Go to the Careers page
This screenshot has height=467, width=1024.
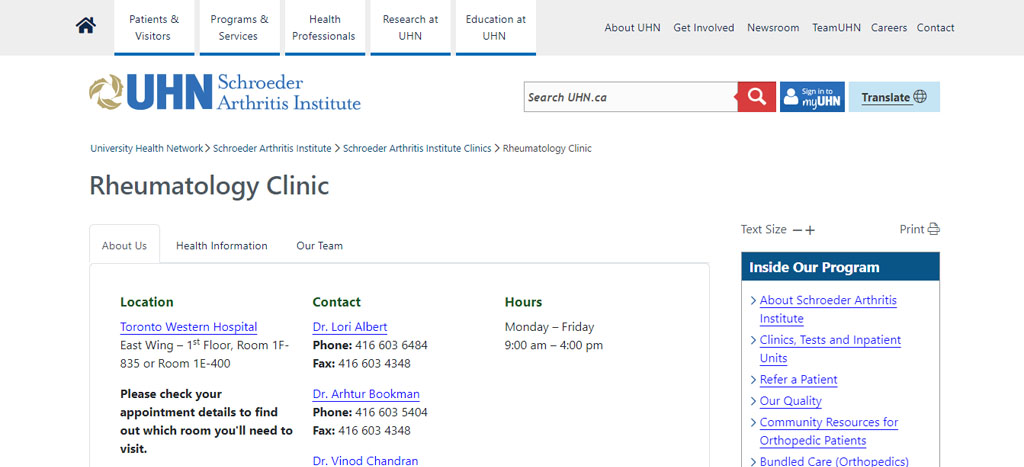click(889, 27)
